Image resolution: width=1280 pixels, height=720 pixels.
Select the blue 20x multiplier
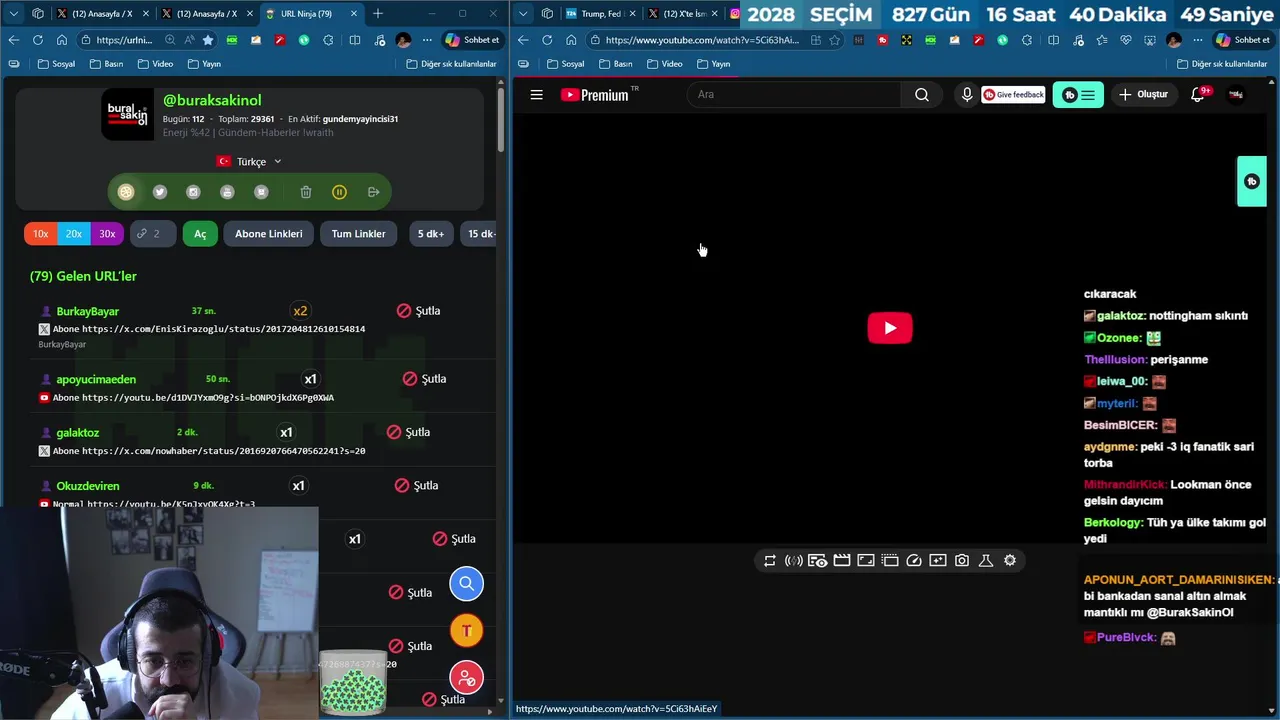coord(74,234)
